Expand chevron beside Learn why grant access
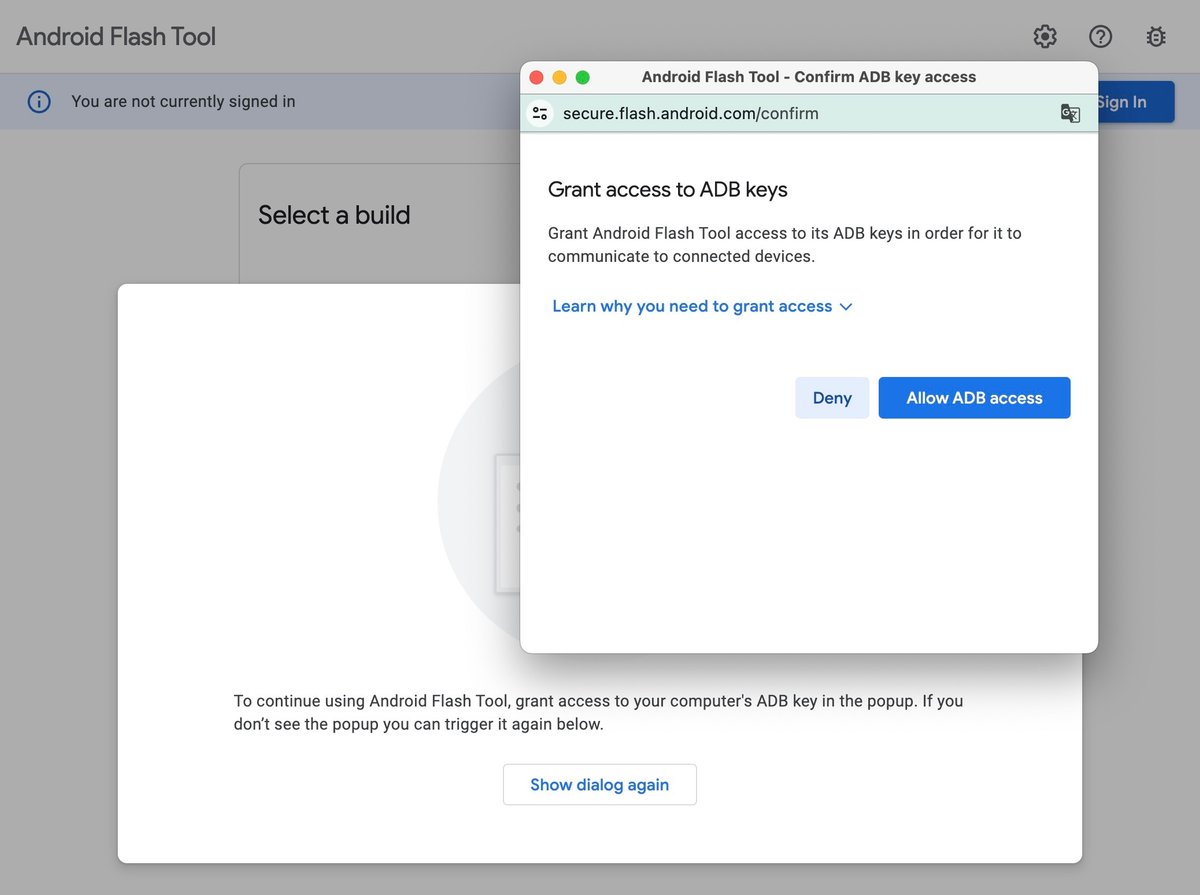1200x895 pixels. [x=846, y=307]
